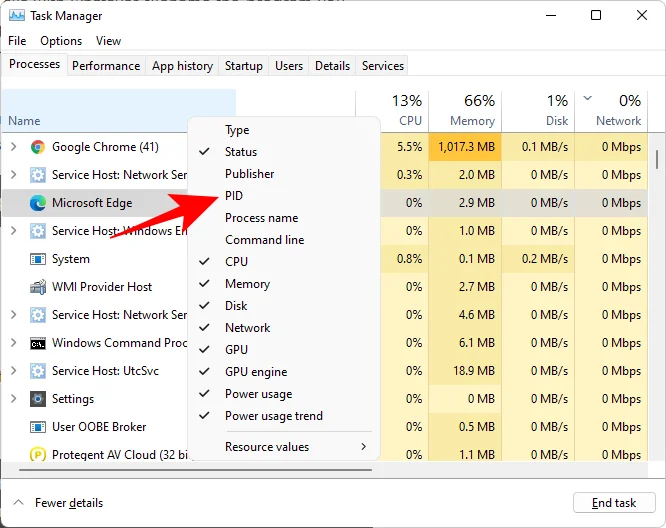Expand the Service Host: UtcSvc row
This screenshot has width=666, height=528.
(x=14, y=371)
